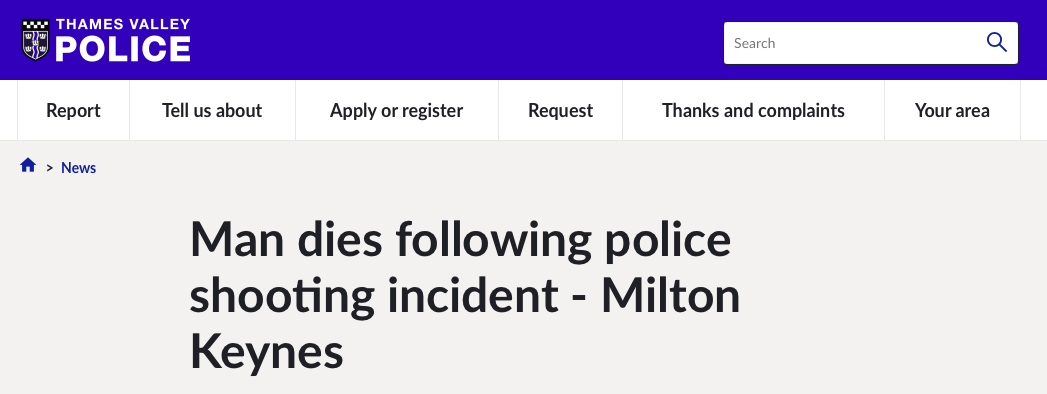Click the word Milton in the headline
Screen dimensions: 1047x394
click(671, 294)
